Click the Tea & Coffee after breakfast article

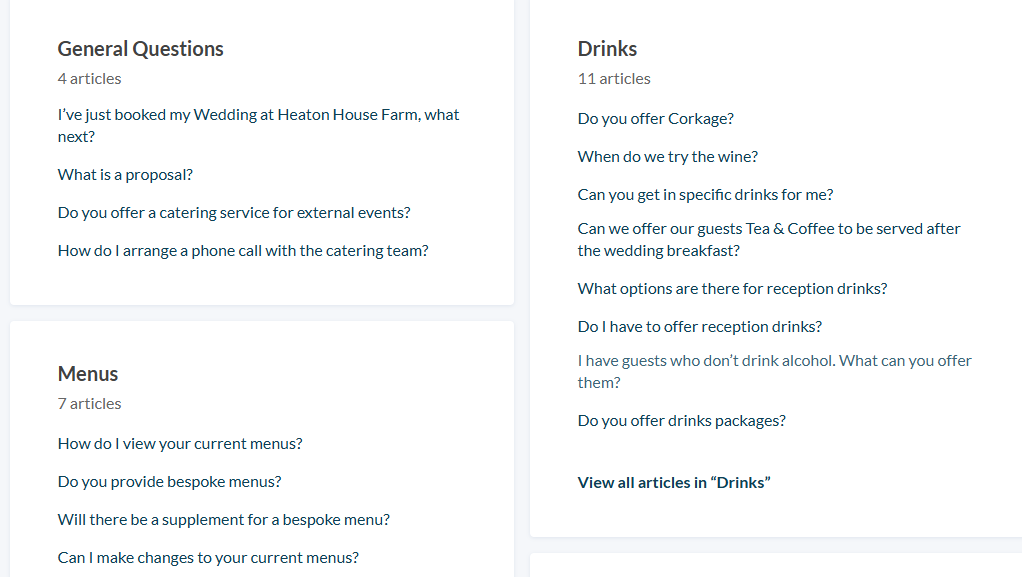click(768, 229)
